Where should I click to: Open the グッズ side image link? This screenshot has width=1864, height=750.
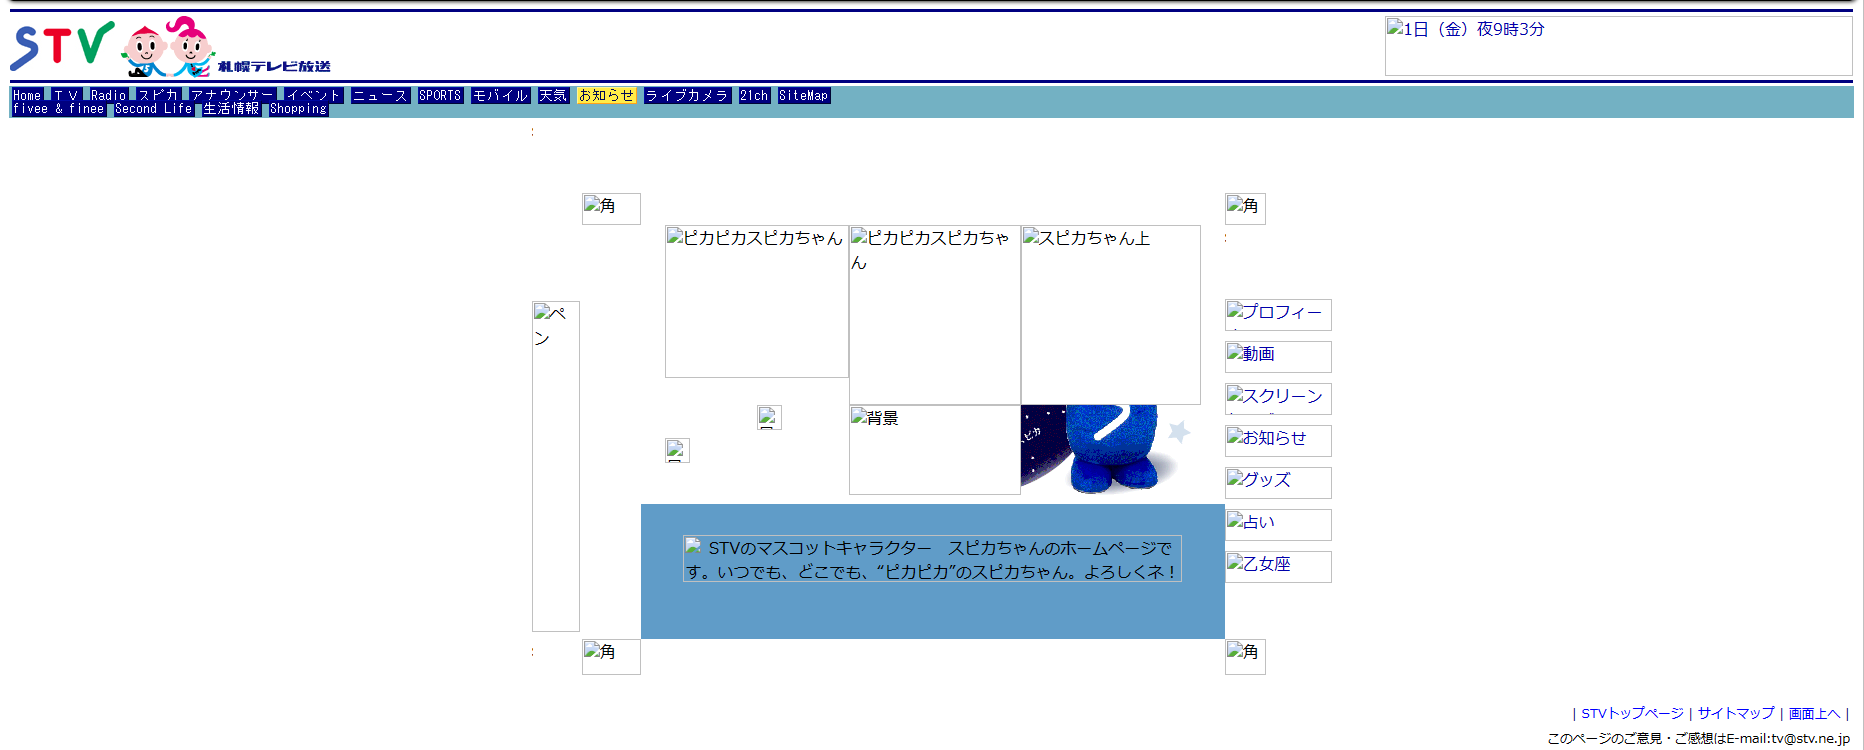click(1278, 482)
